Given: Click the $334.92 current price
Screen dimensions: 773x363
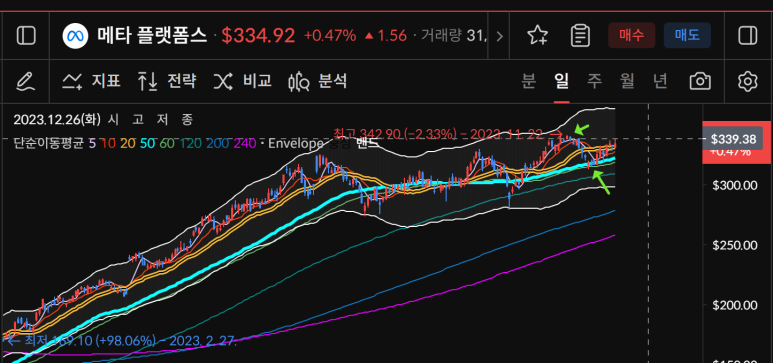Looking at the screenshot, I should point(258,36).
